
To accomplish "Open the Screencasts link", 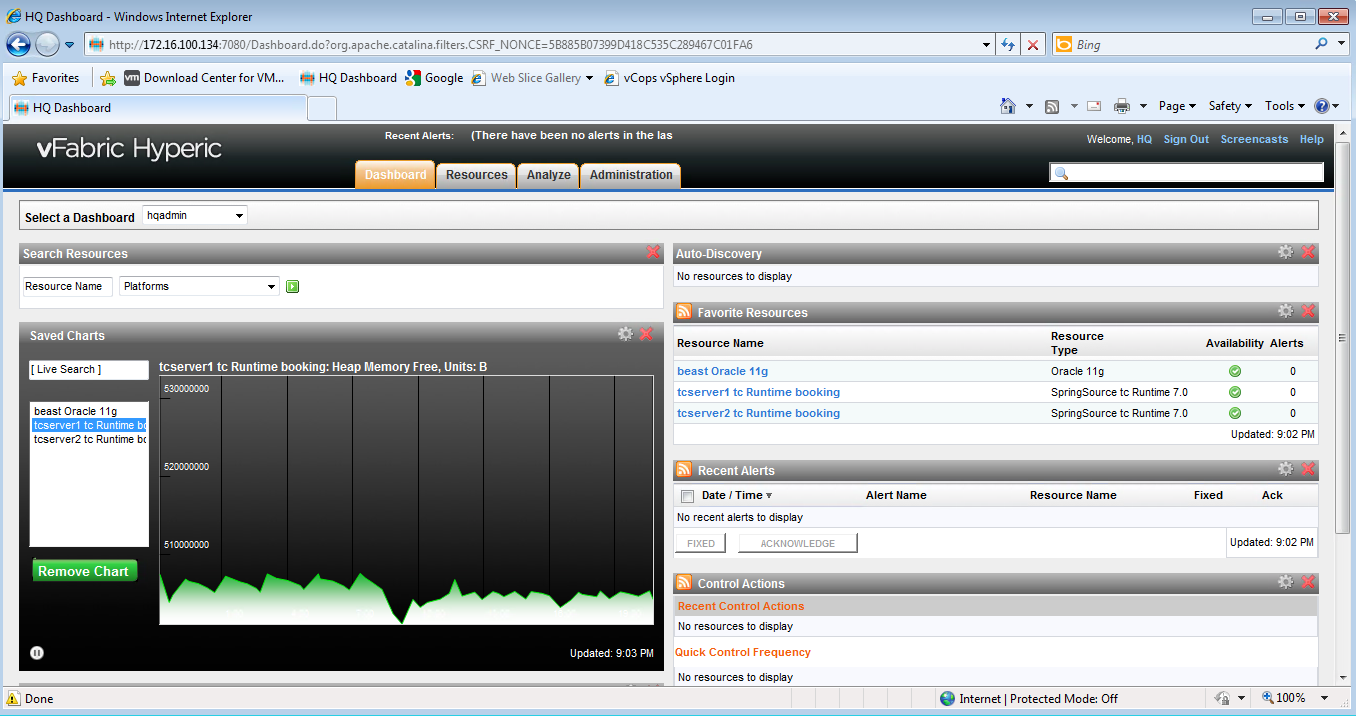I will [x=1254, y=139].
